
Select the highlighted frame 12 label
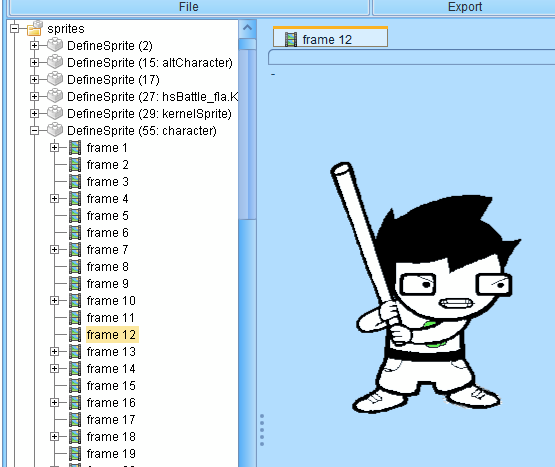point(112,335)
